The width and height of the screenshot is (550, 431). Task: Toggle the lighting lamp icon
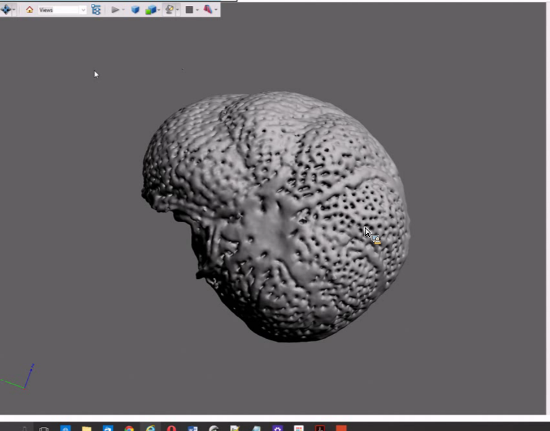[x=169, y=9]
